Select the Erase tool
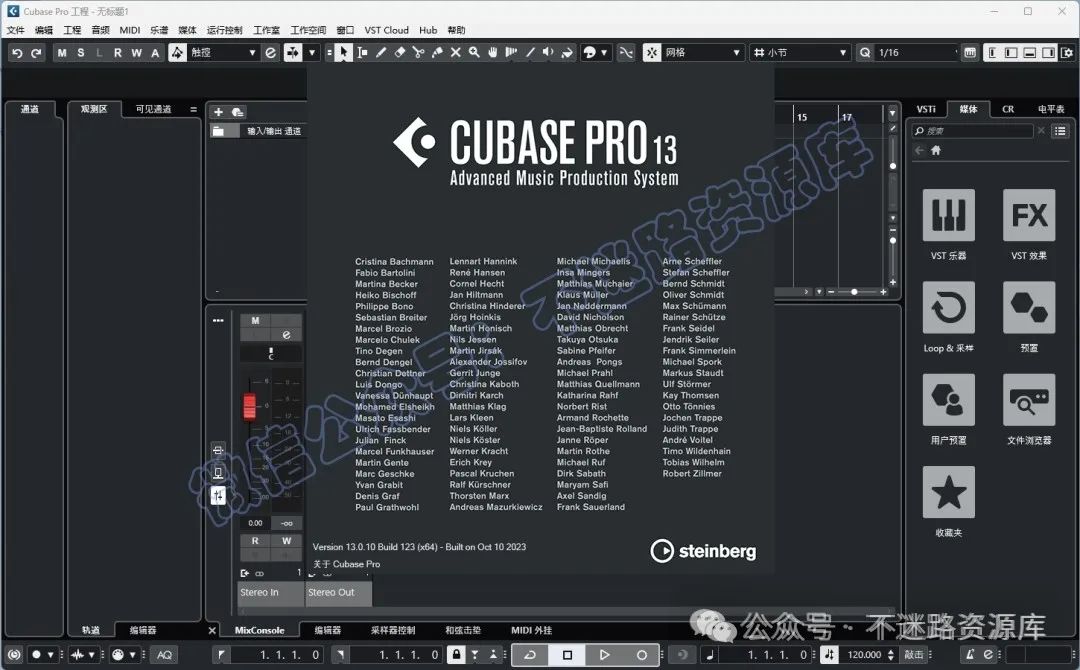 click(399, 52)
